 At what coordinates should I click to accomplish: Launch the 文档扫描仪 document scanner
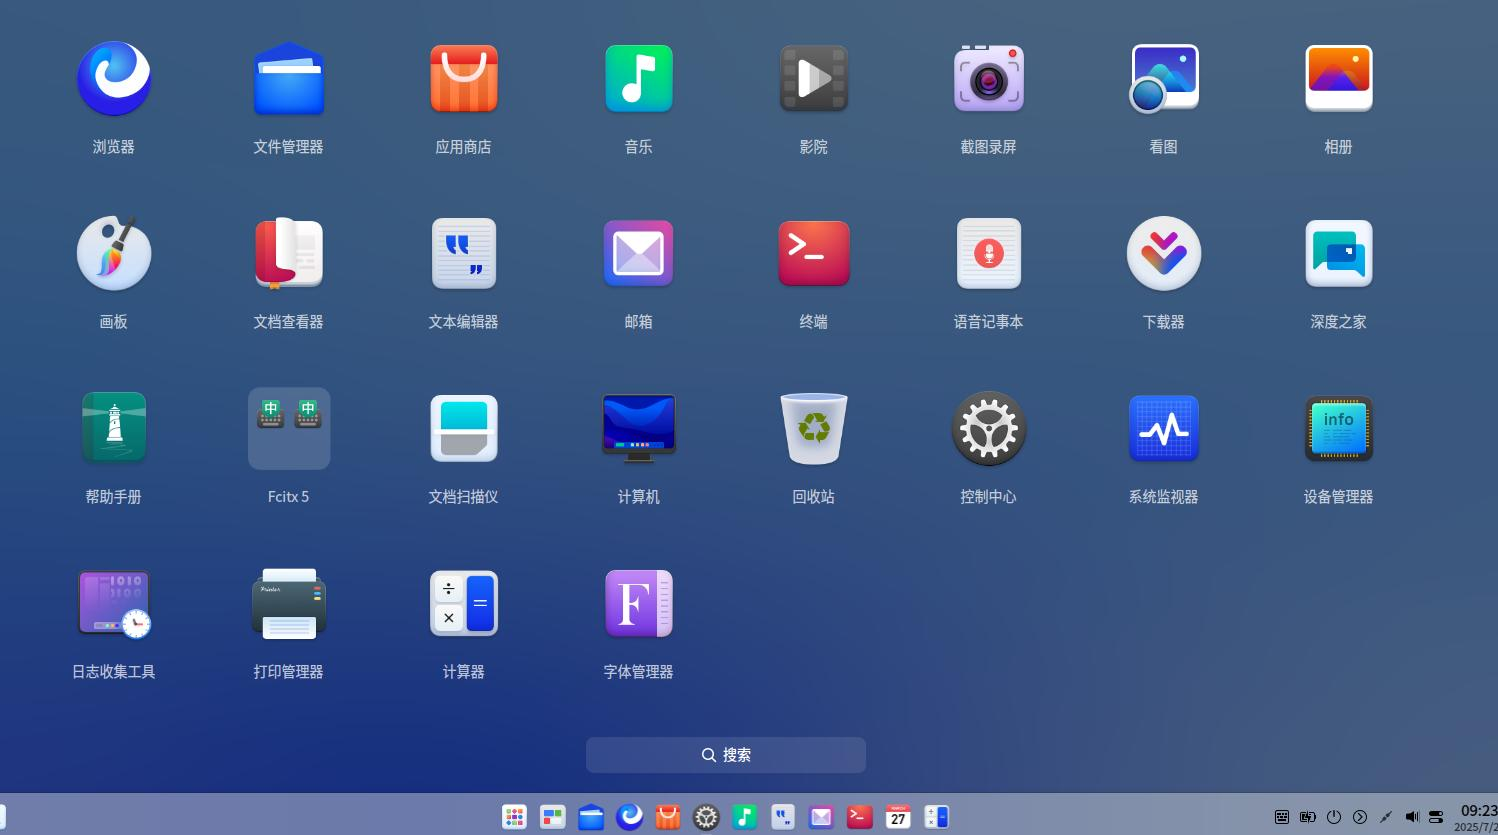coord(464,428)
